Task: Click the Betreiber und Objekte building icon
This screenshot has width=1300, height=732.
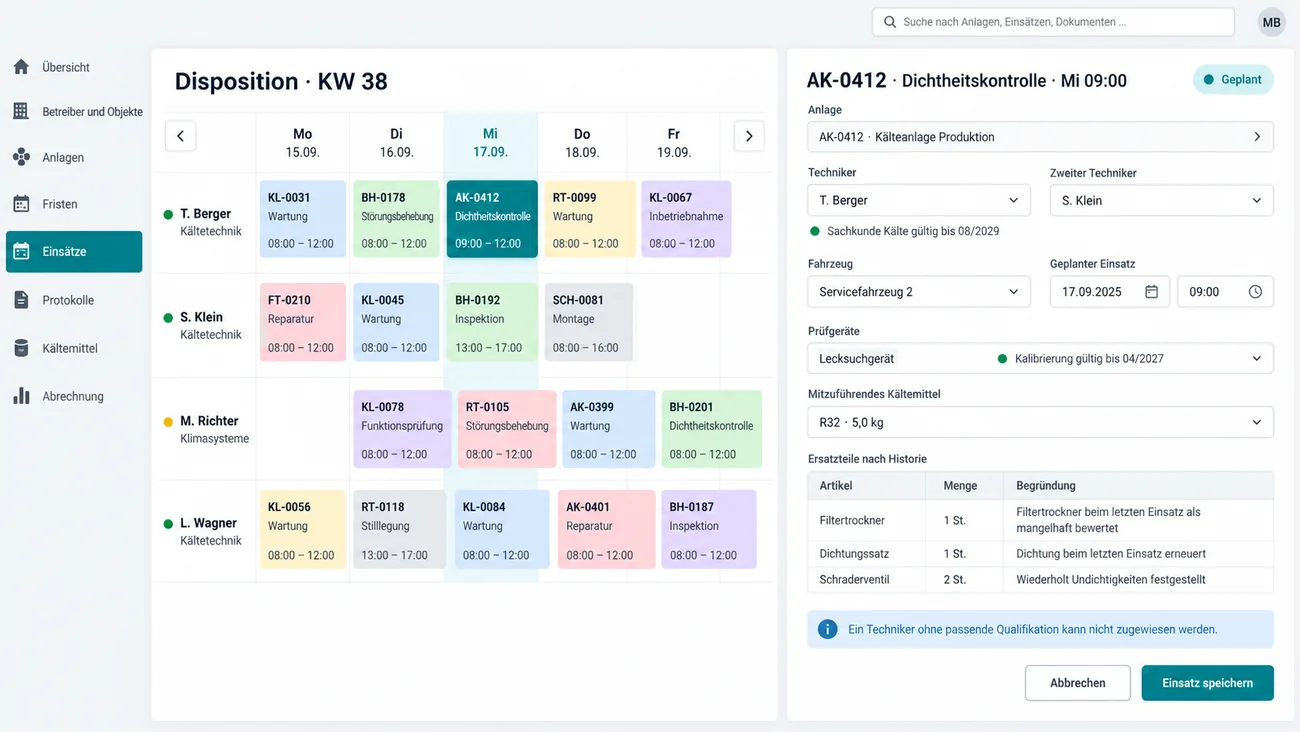Action: (x=21, y=111)
